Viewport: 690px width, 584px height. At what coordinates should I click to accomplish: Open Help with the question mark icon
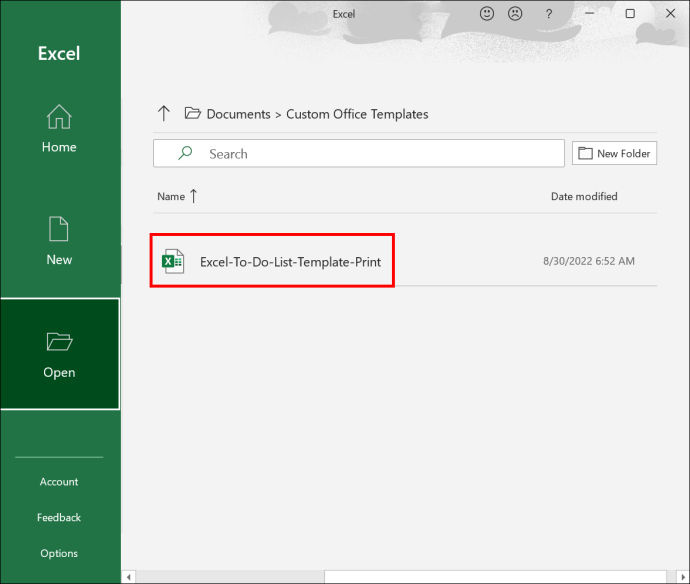click(x=549, y=14)
